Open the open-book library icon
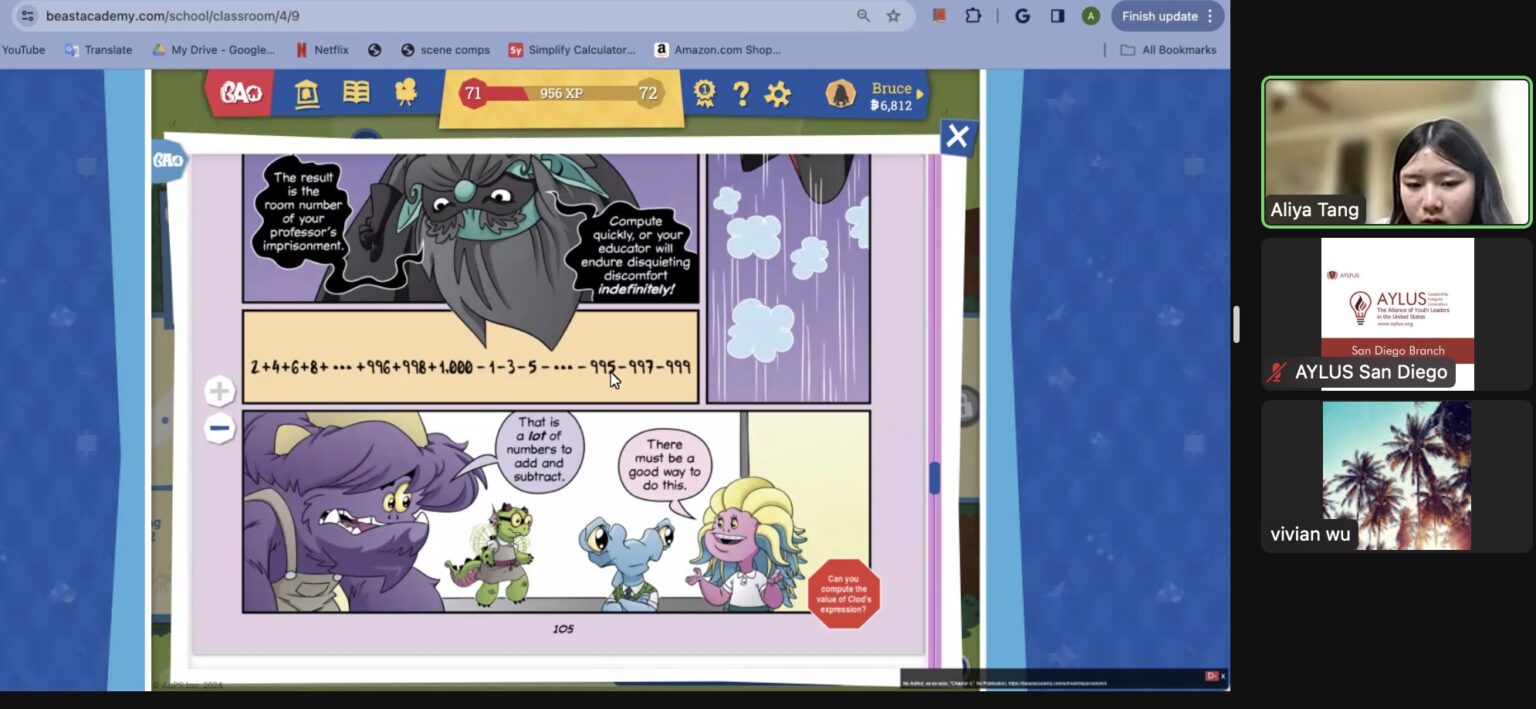The image size is (1536, 709). [356, 93]
